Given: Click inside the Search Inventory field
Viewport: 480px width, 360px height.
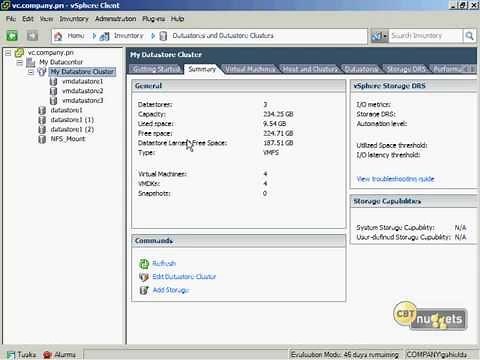Looking at the screenshot, I should (426, 36).
